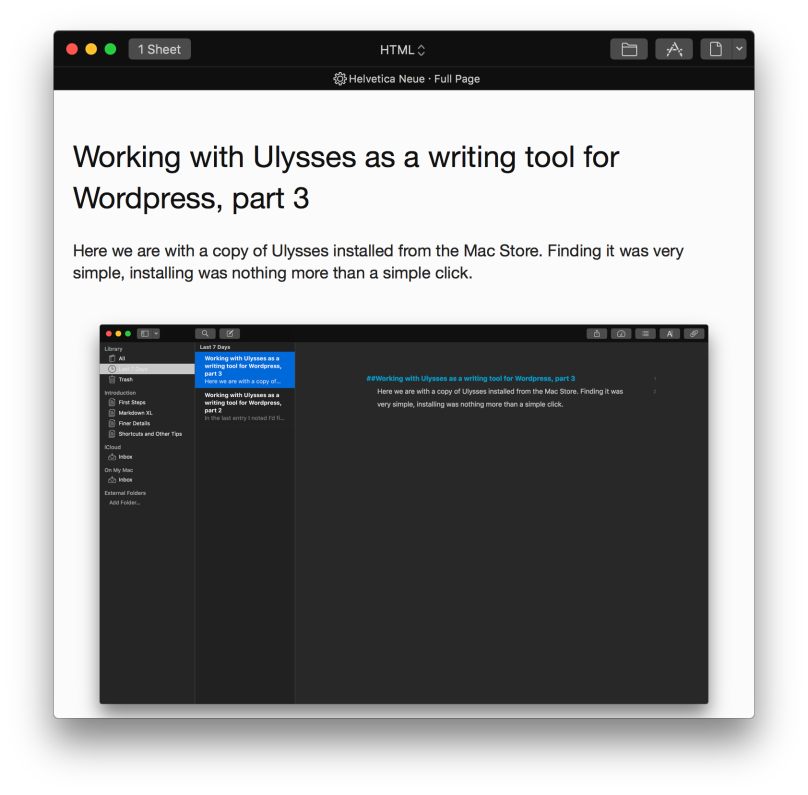The height and width of the screenshot is (795, 808).
Task: Click the App Store-style "A" icon in the preview toolbar
Action: click(674, 49)
